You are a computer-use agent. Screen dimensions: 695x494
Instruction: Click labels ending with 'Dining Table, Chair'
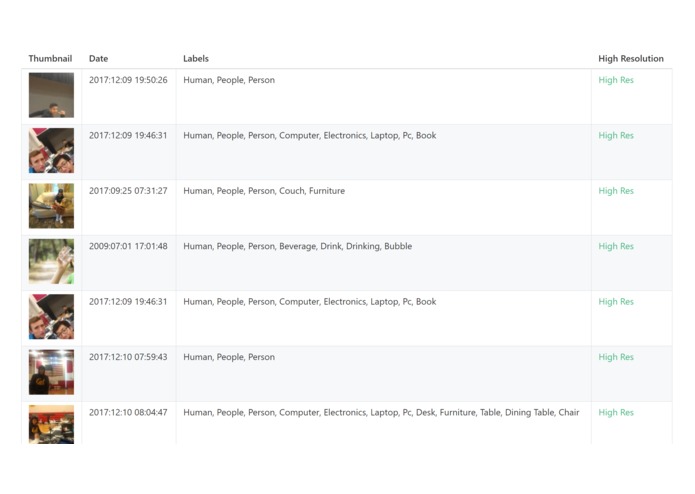(x=381, y=412)
